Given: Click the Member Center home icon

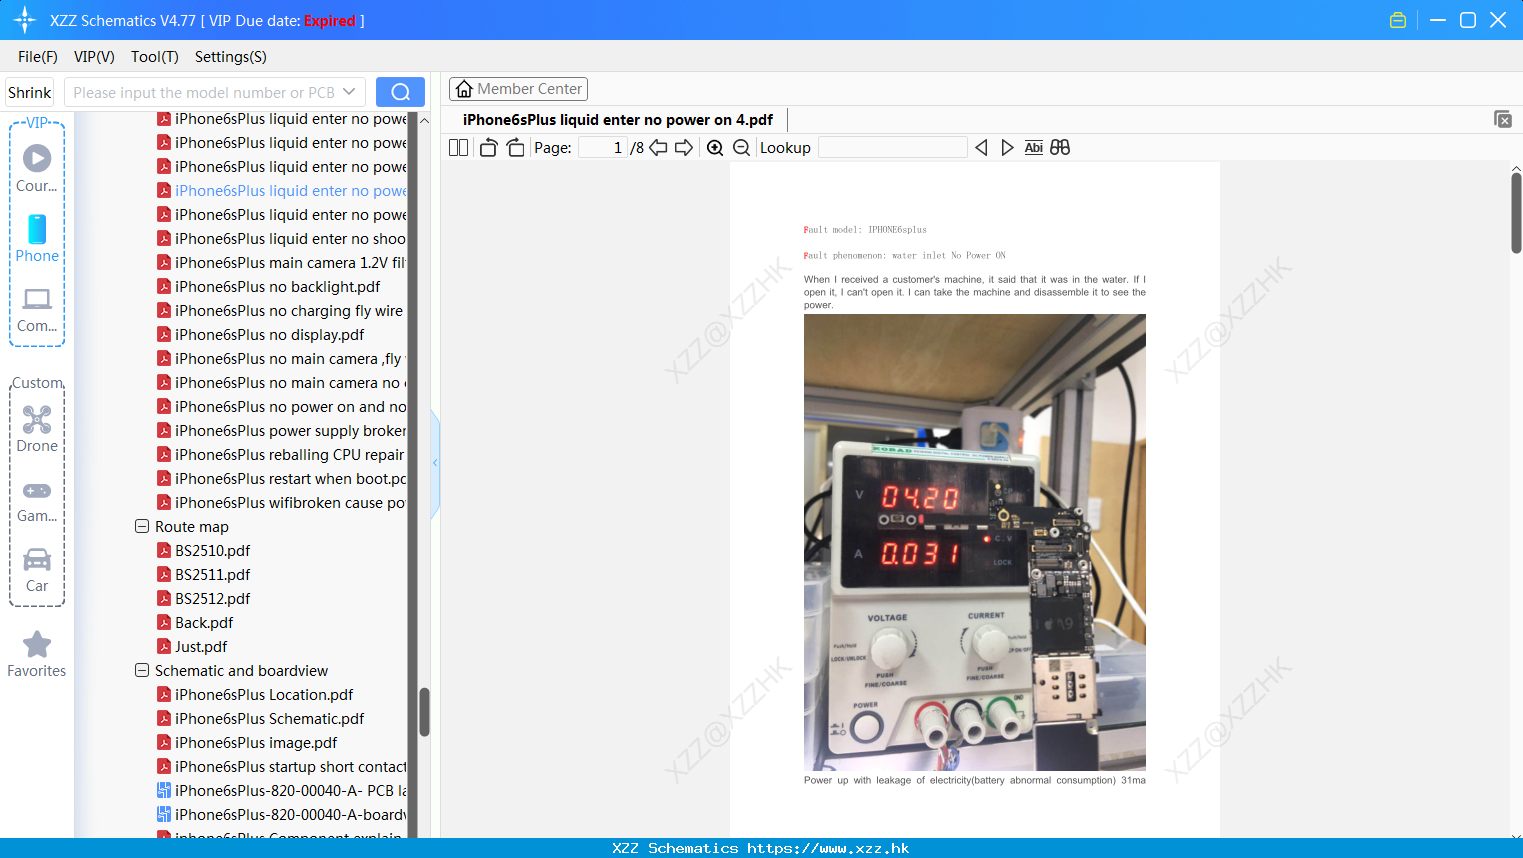Looking at the screenshot, I should pos(464,89).
